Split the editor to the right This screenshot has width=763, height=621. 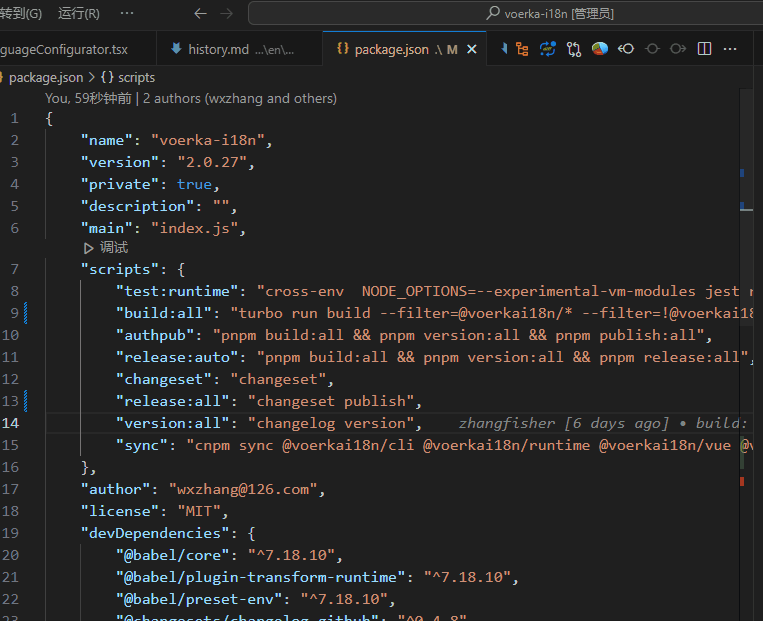704,49
